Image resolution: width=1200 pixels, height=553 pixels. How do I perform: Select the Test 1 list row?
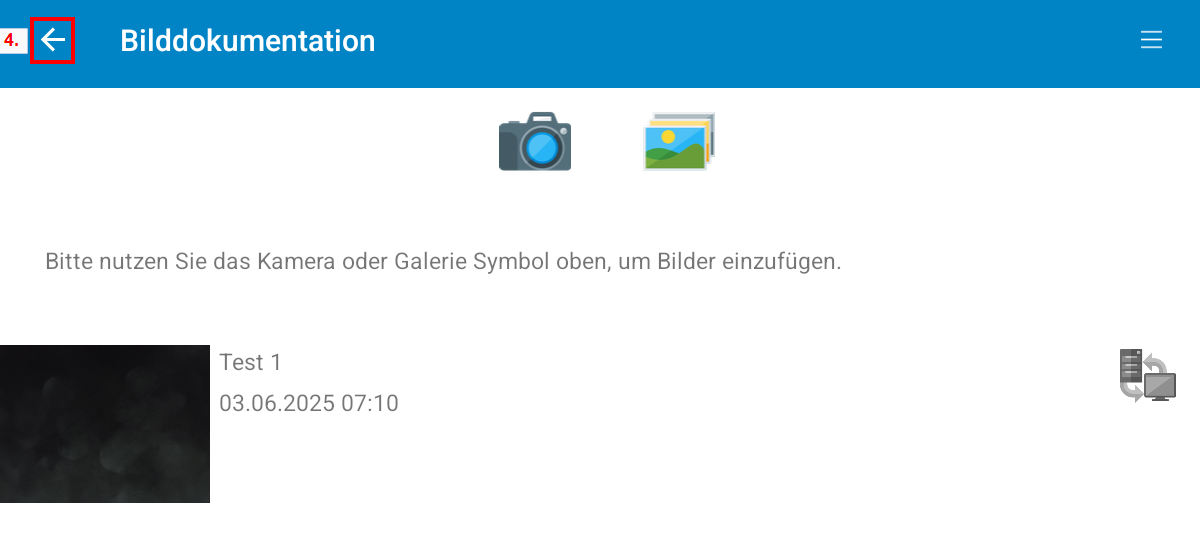[600, 423]
